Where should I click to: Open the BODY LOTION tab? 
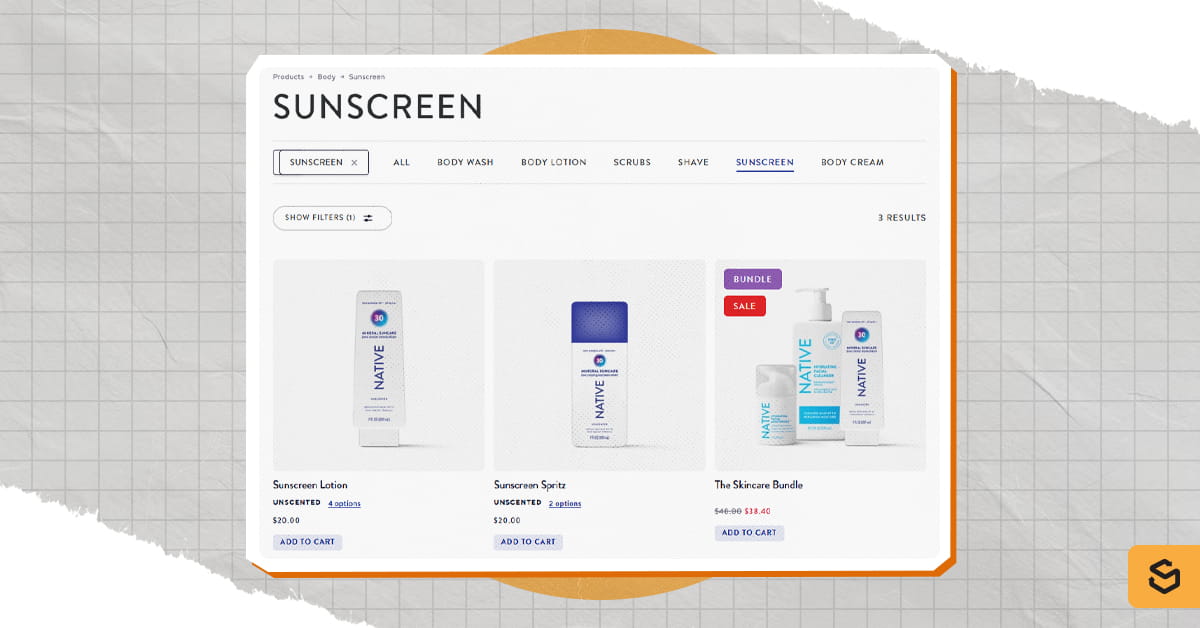click(553, 162)
